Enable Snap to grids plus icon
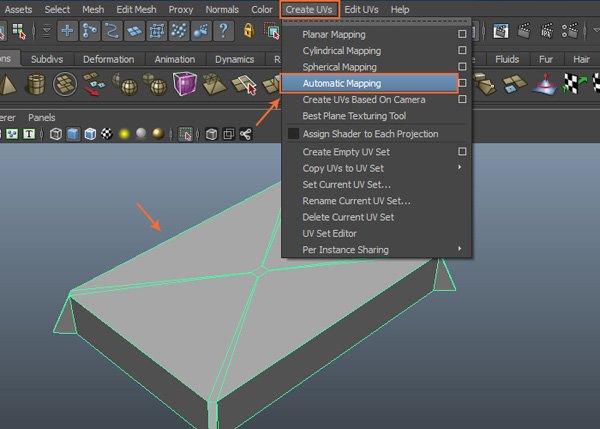 pos(67,31)
